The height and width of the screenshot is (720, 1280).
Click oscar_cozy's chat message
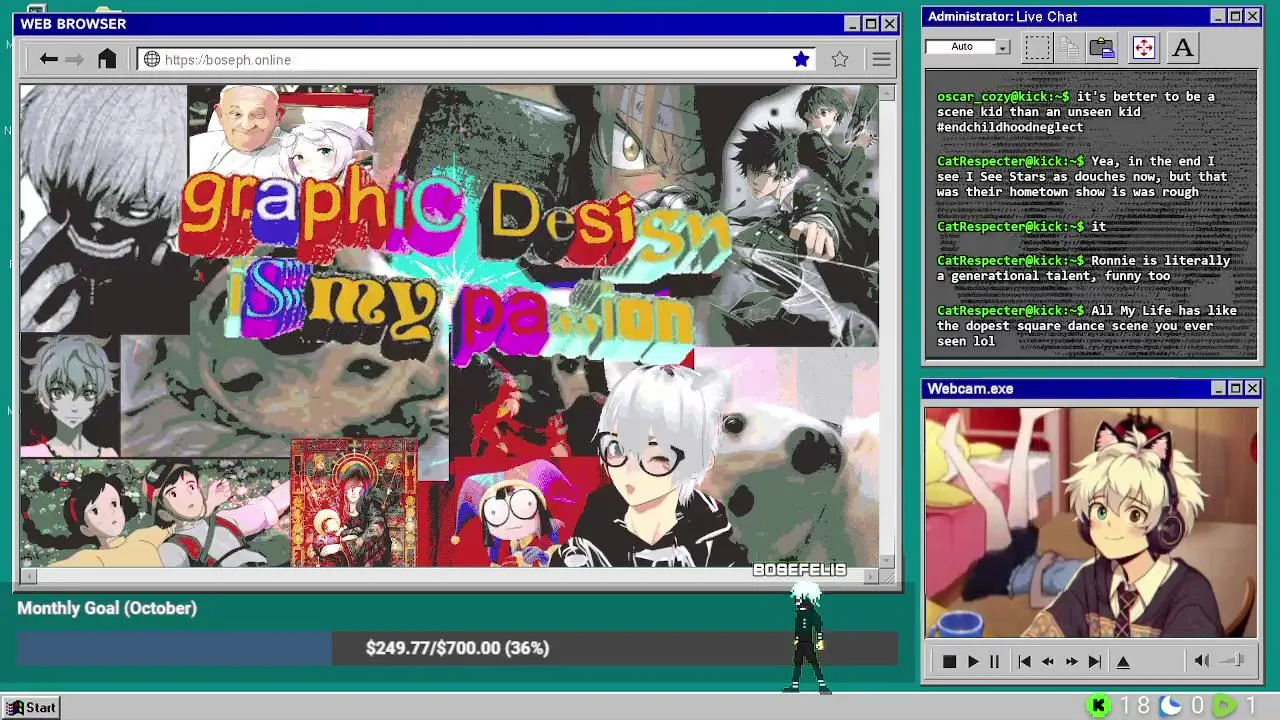[1075, 112]
